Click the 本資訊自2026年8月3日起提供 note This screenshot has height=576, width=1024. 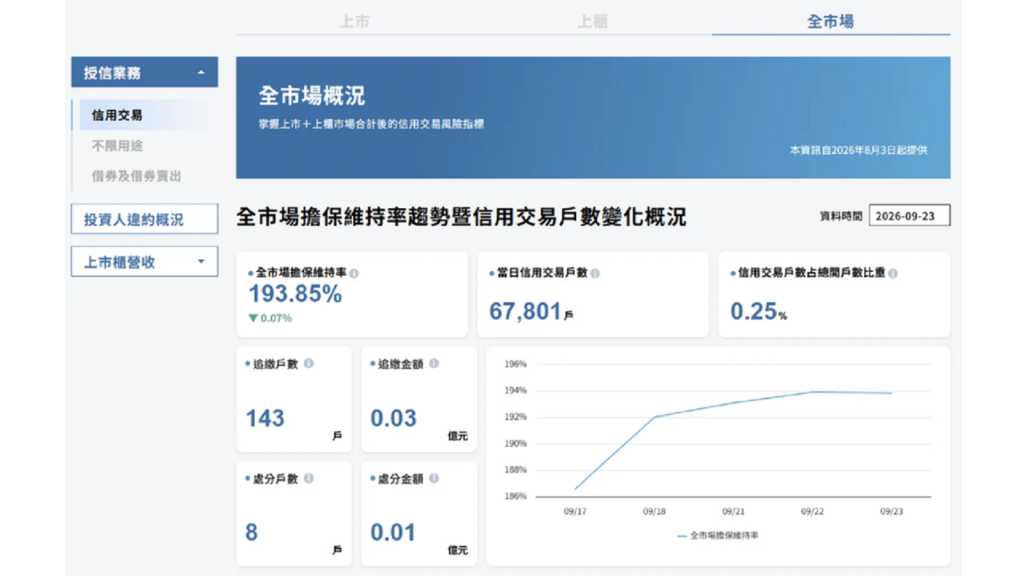[x=858, y=150]
